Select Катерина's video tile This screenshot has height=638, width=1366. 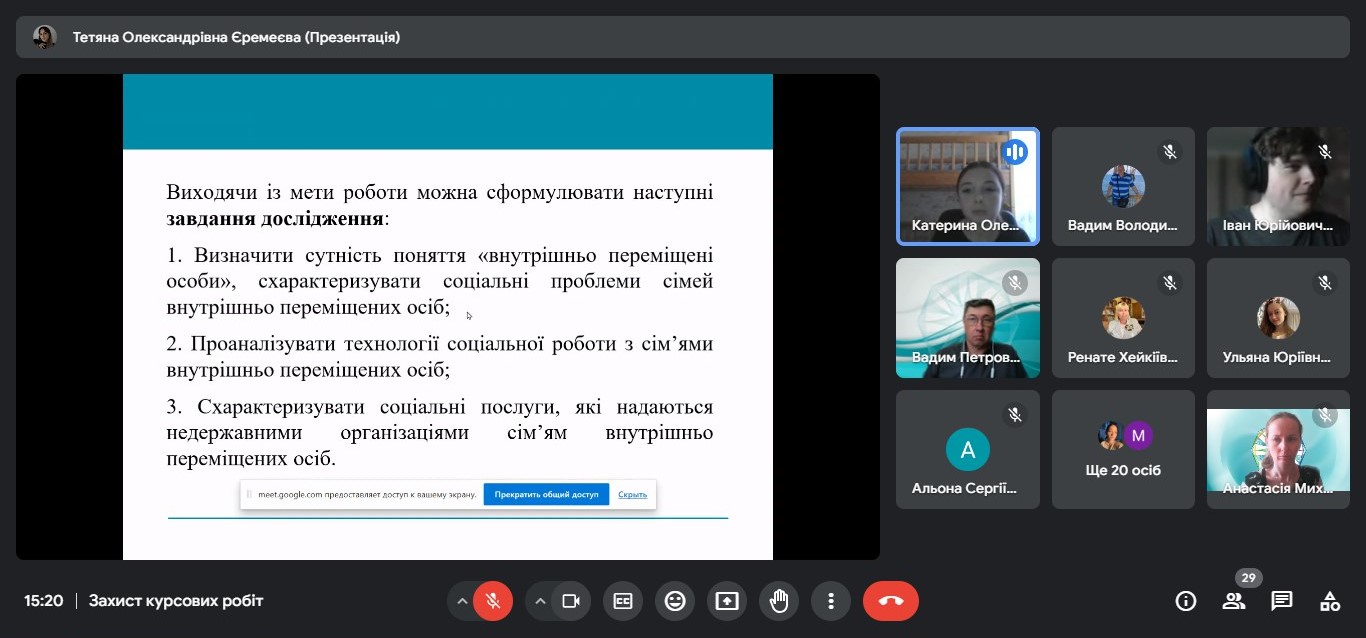(967, 186)
